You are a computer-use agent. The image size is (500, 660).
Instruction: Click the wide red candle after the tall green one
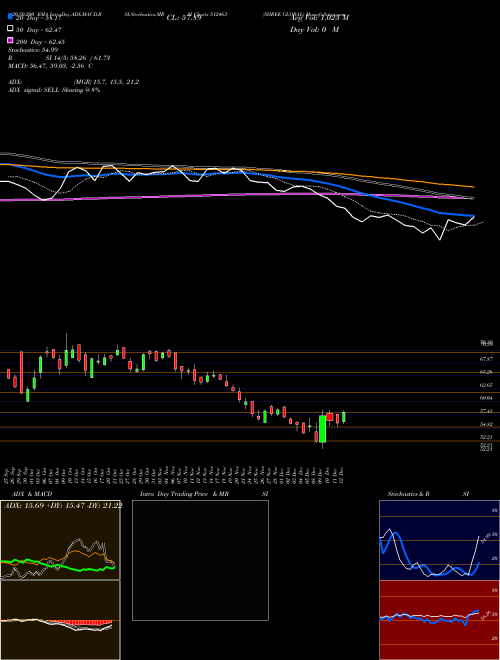(330, 417)
